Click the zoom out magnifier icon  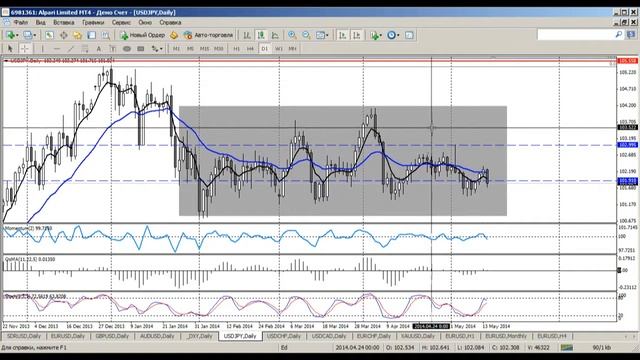tap(307, 36)
